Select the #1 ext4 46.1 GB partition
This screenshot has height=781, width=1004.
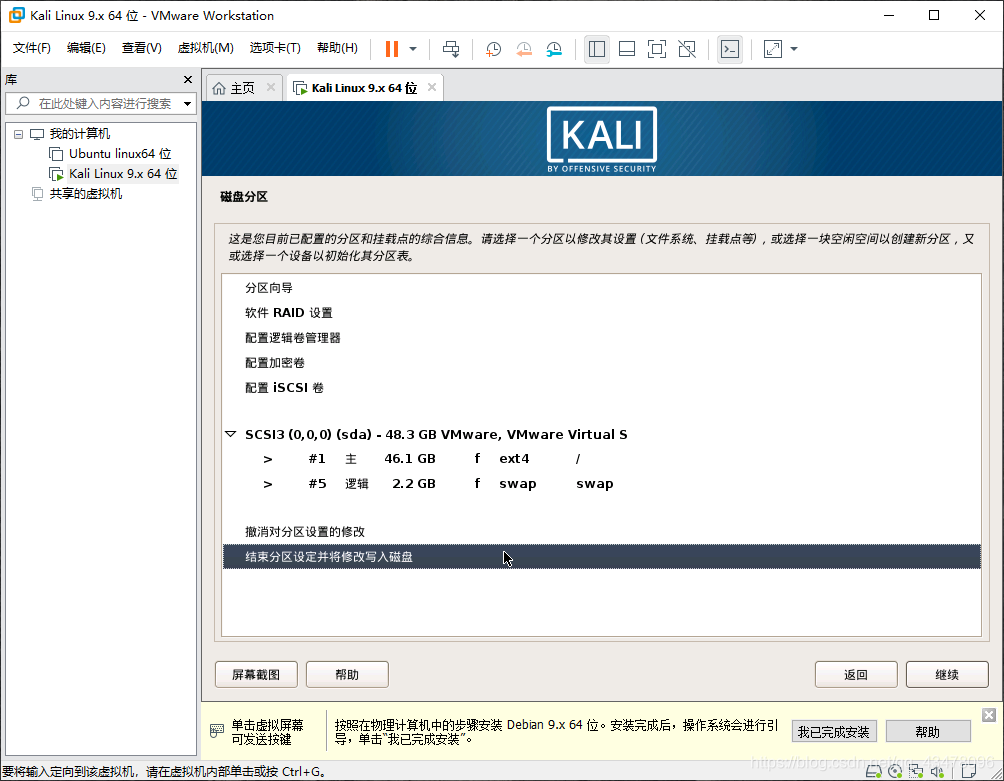click(601, 459)
